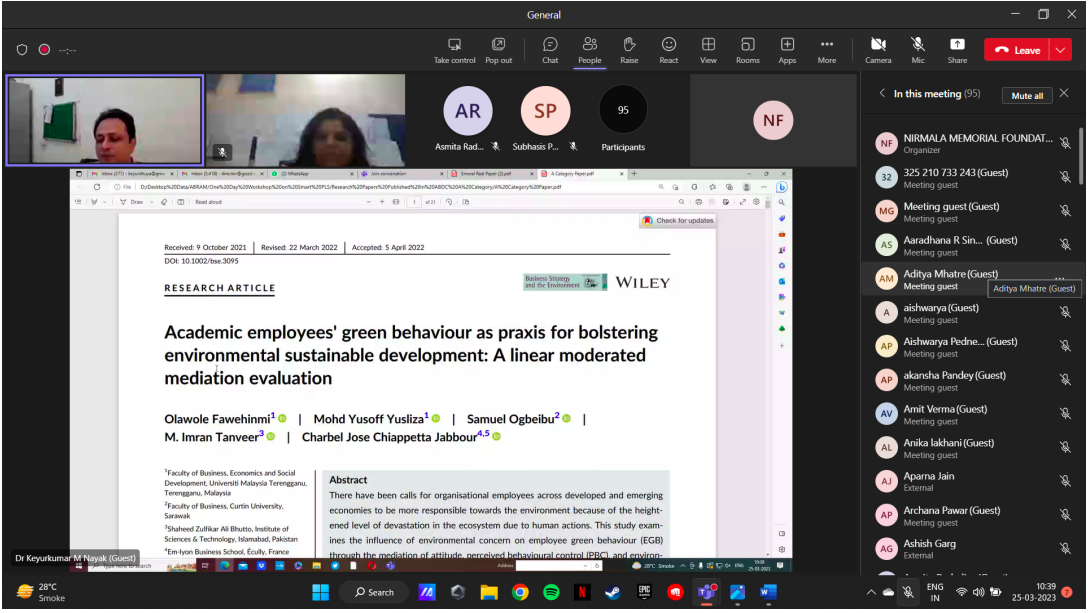Click Mute all participants button
The width and height of the screenshot is (1089, 613).
1027,96
